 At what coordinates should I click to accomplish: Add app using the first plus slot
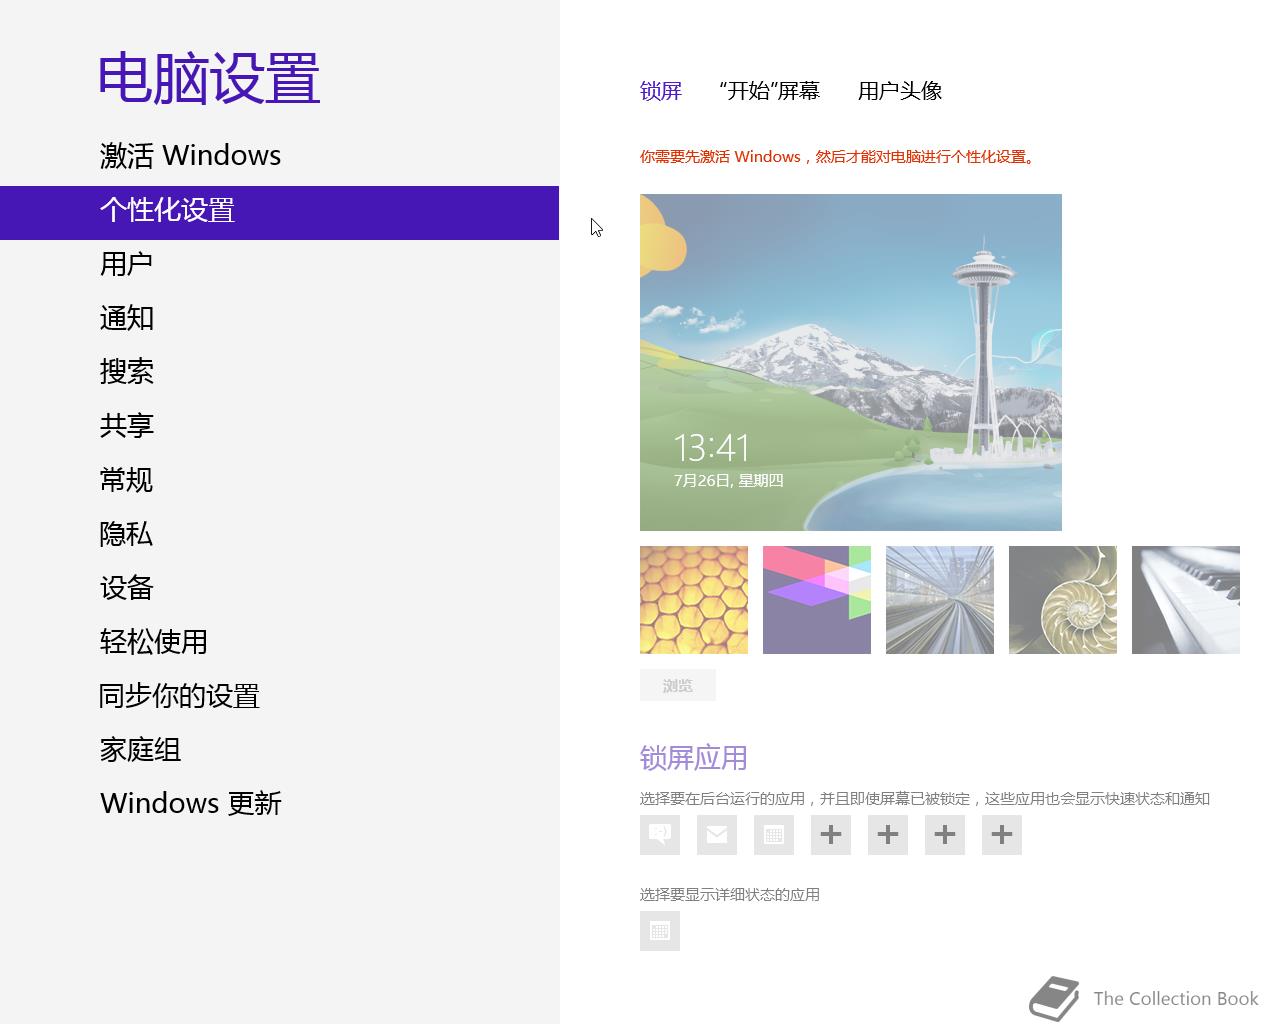point(831,835)
